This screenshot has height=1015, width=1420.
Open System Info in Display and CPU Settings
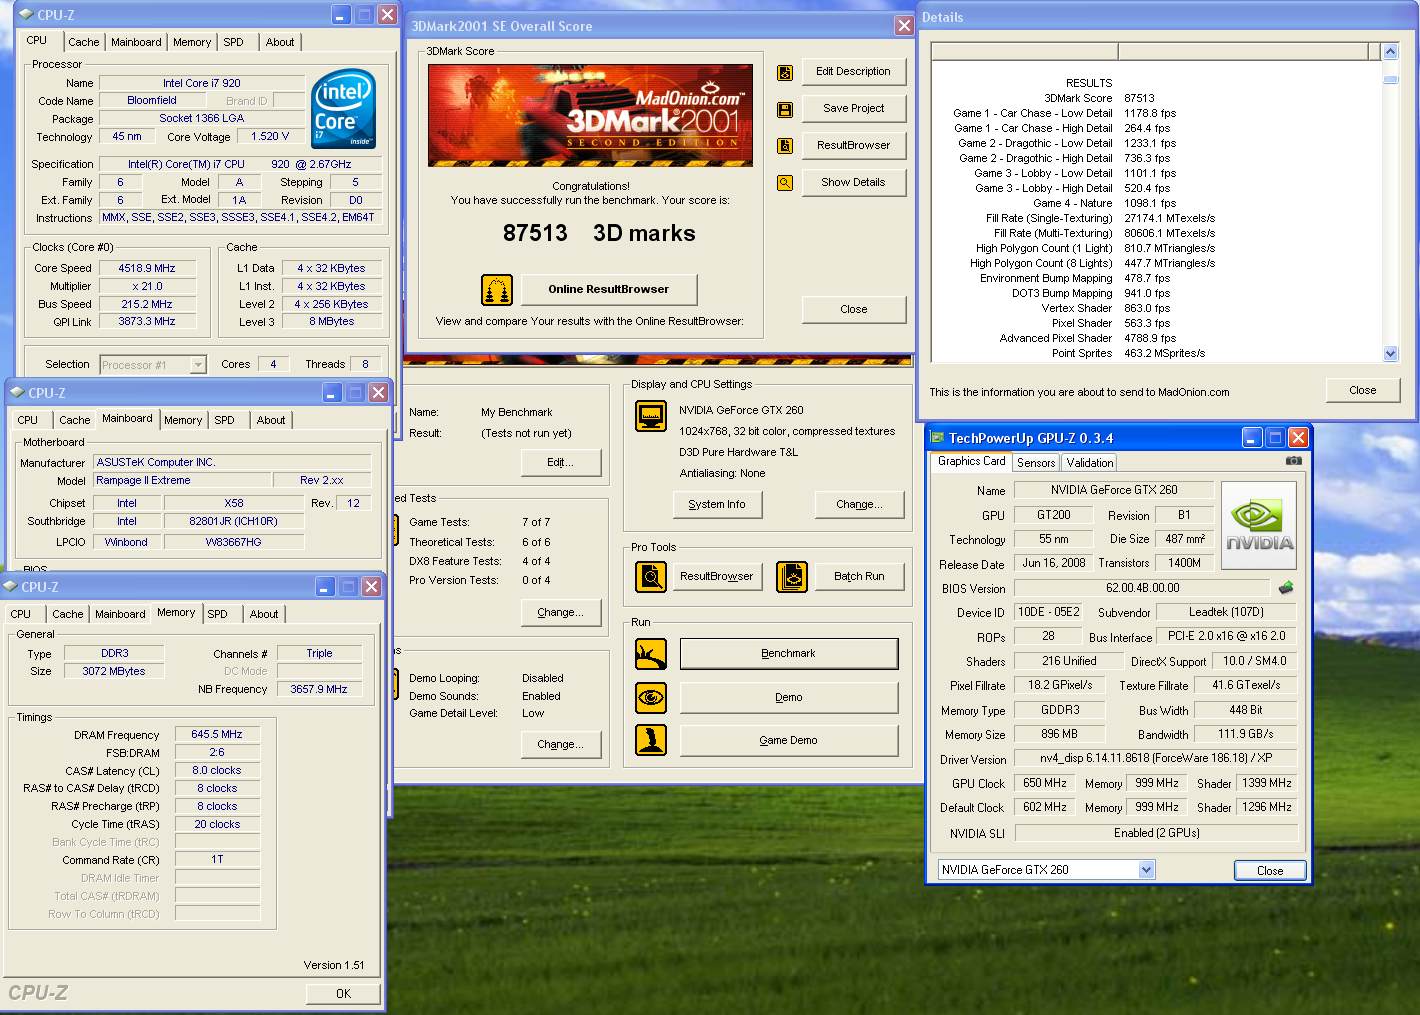(716, 505)
